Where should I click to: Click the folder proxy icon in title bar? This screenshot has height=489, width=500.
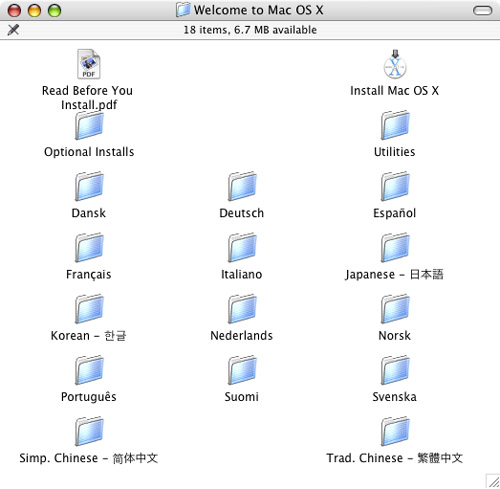(x=183, y=10)
